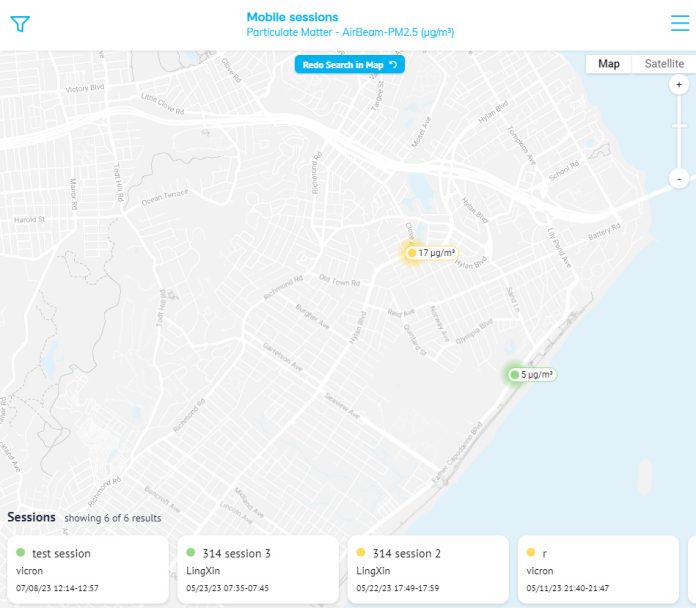
Task: Click yellow dot on session r card
Action: pyautogui.click(x=531, y=552)
